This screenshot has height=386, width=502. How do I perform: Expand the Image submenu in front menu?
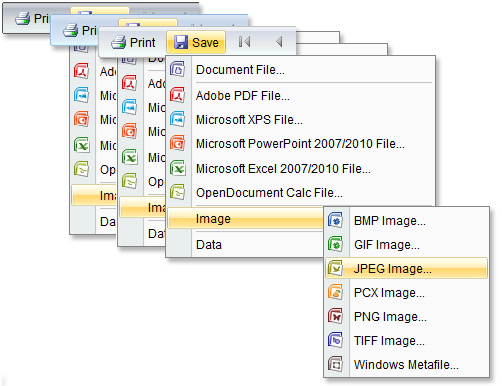click(x=245, y=219)
